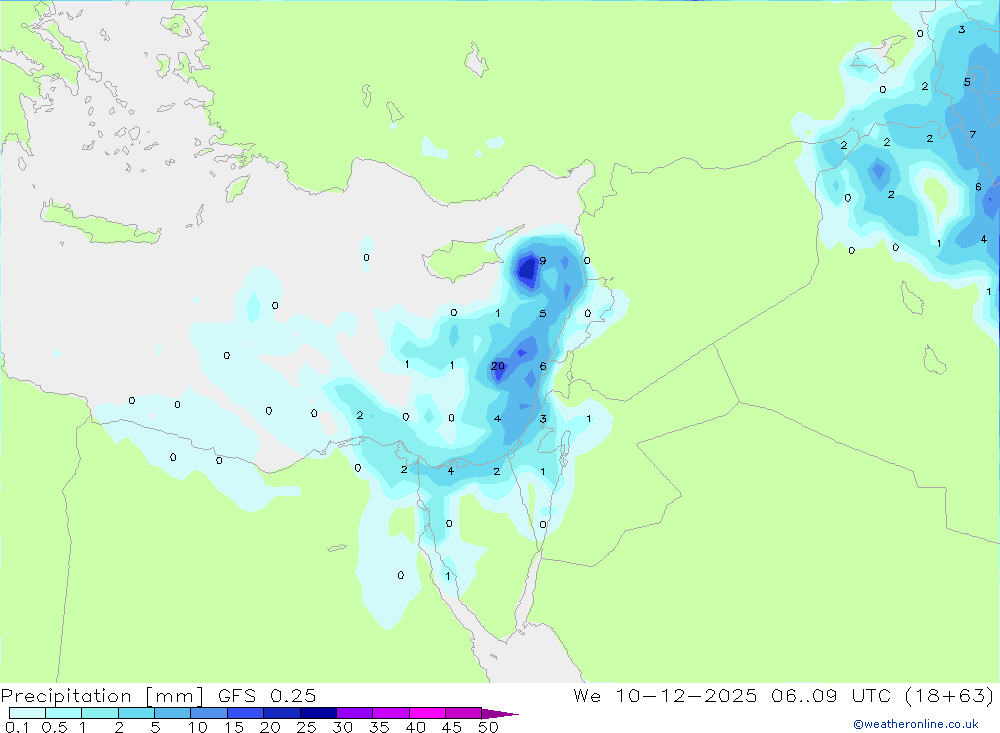Click the 5–10 mm legend color swatch
Screen dimensions: 1000x733
point(173,713)
